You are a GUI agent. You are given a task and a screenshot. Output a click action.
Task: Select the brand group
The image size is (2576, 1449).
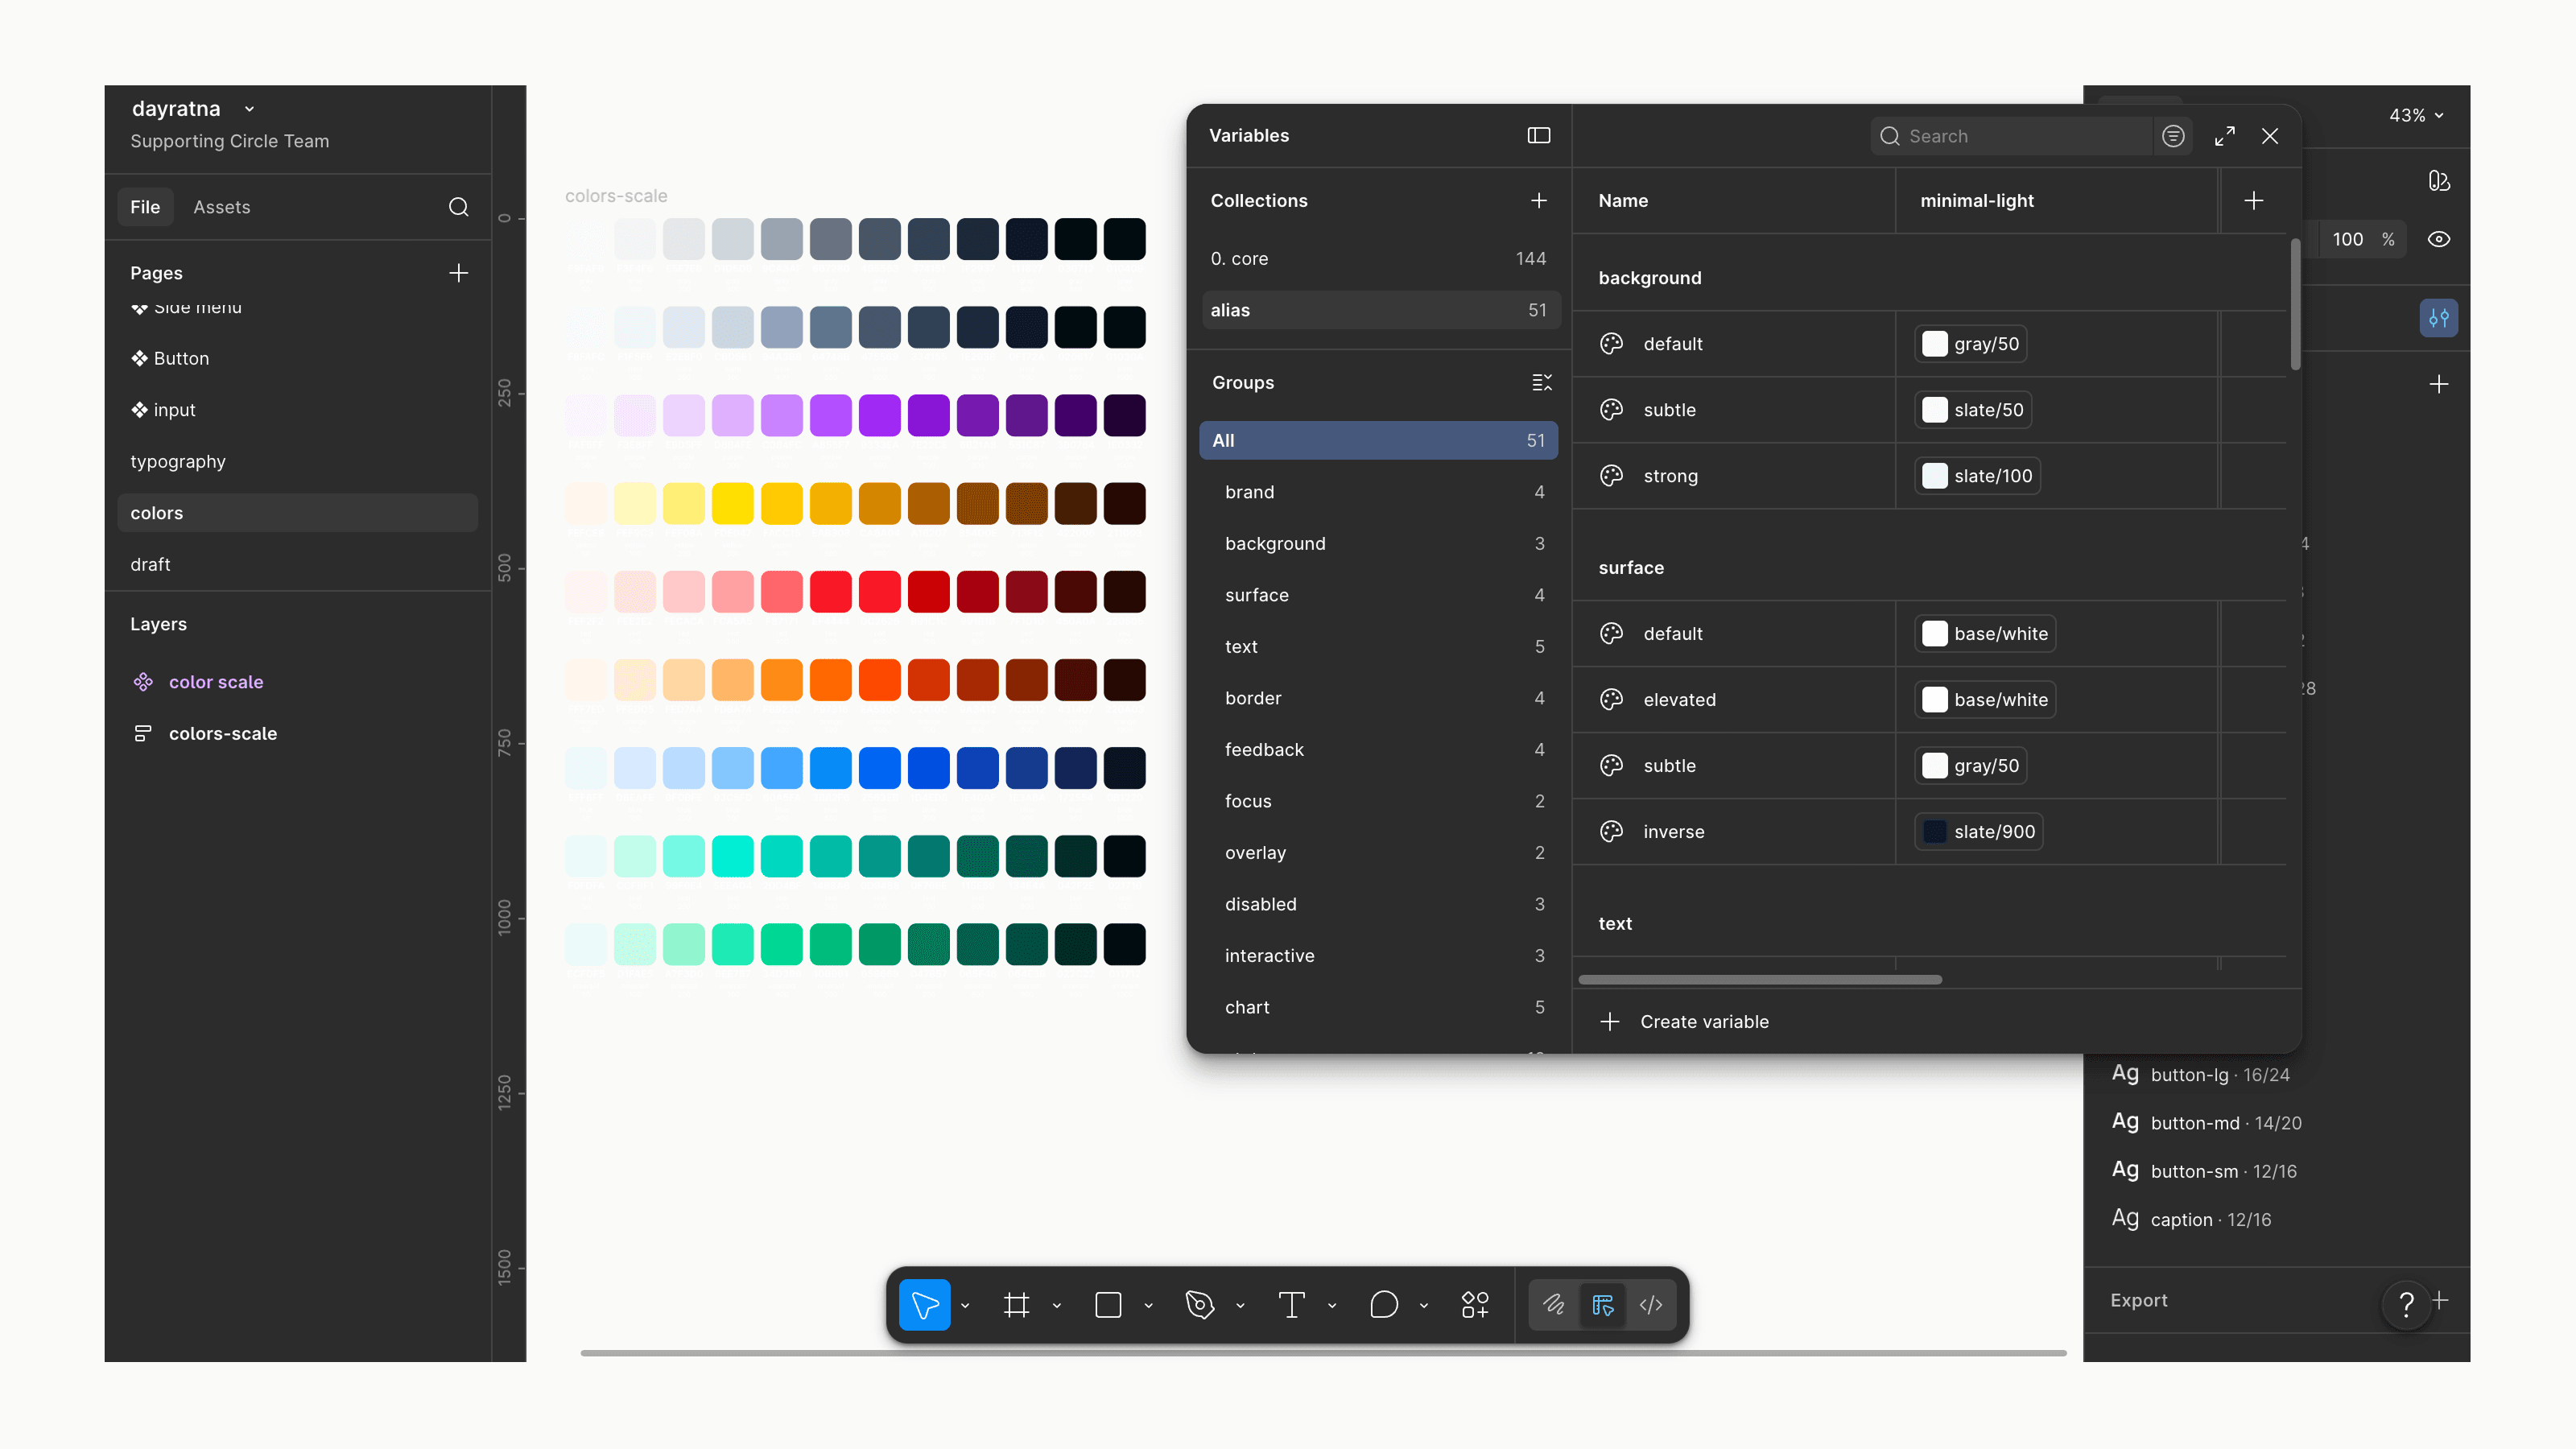point(1378,492)
